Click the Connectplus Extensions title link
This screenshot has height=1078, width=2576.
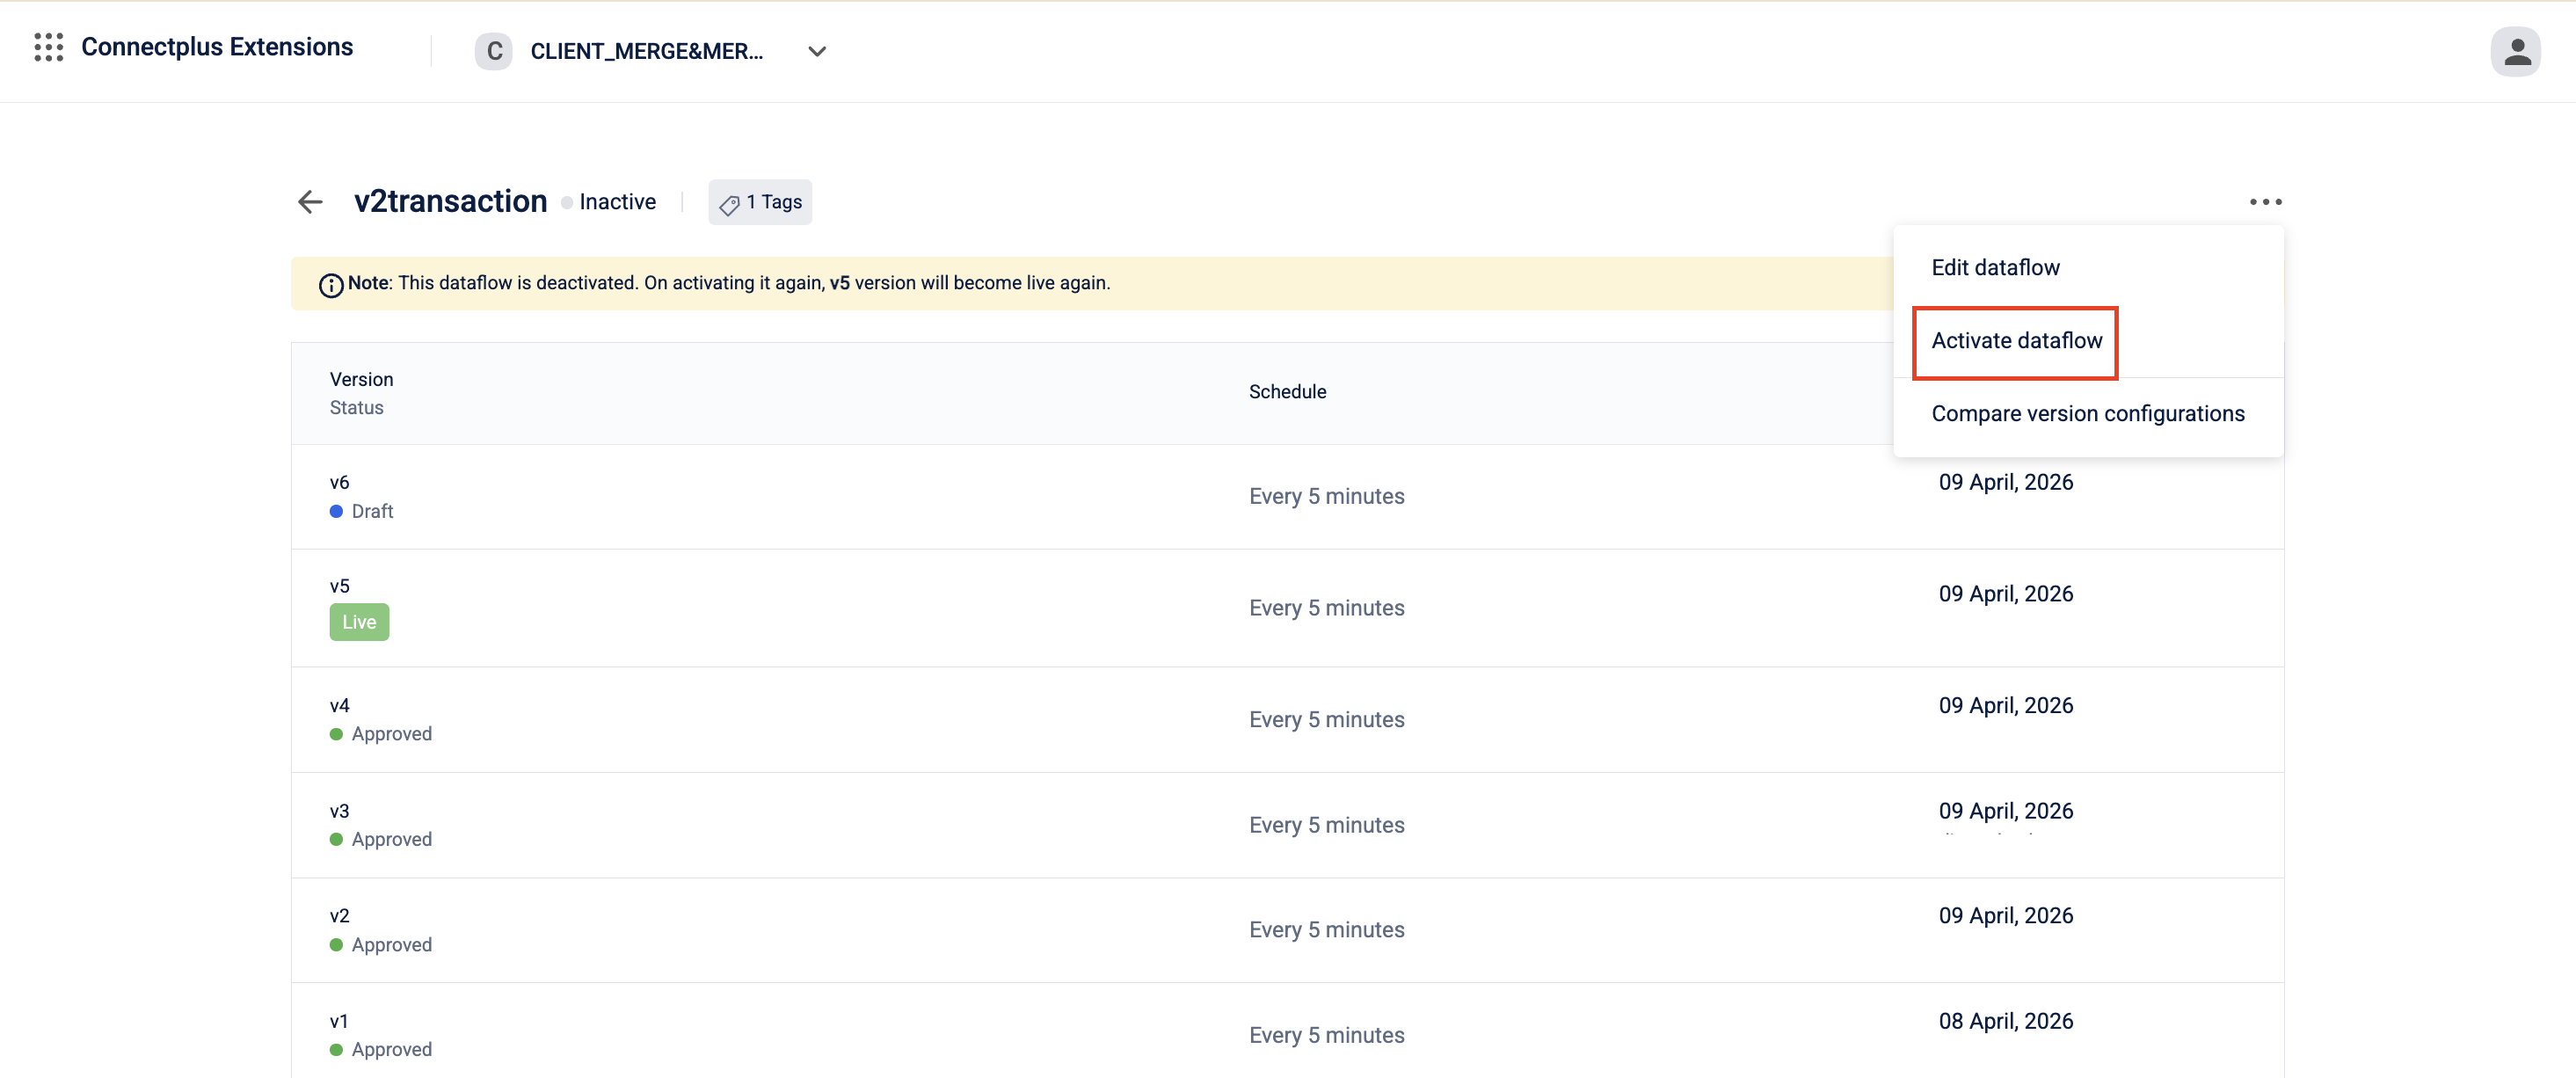pos(217,47)
